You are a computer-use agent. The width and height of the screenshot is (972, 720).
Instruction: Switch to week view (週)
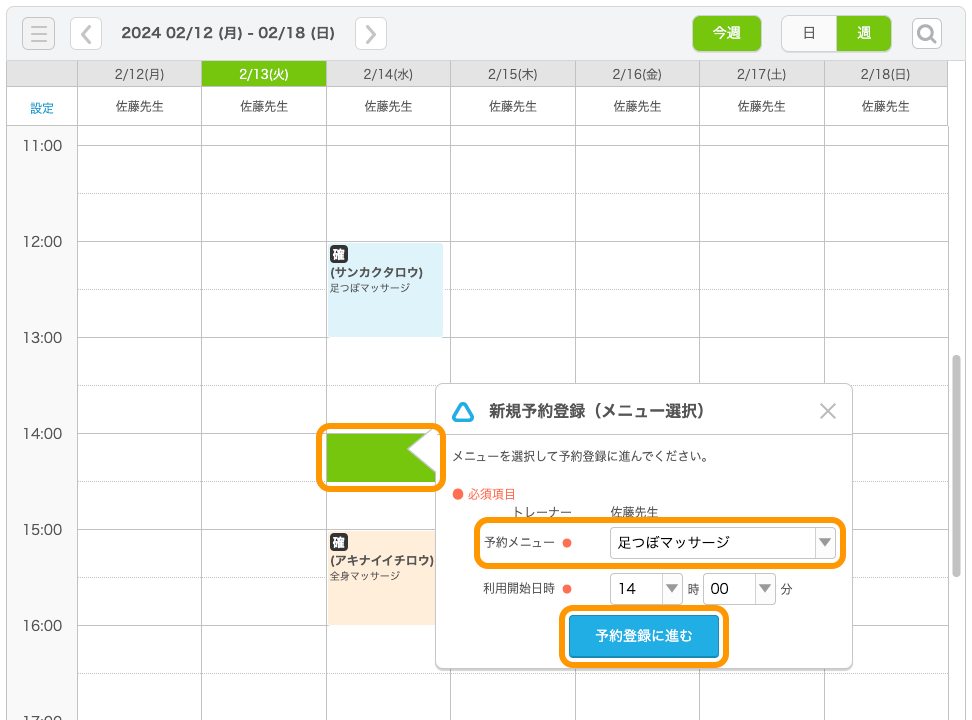(864, 33)
